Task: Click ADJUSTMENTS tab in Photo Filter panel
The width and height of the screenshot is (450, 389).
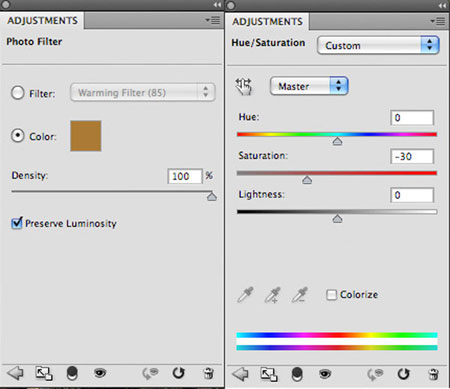Action: tap(42, 21)
